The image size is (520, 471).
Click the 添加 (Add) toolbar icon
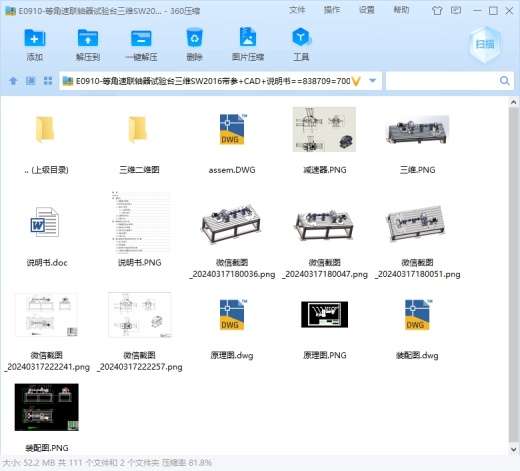pos(35,38)
